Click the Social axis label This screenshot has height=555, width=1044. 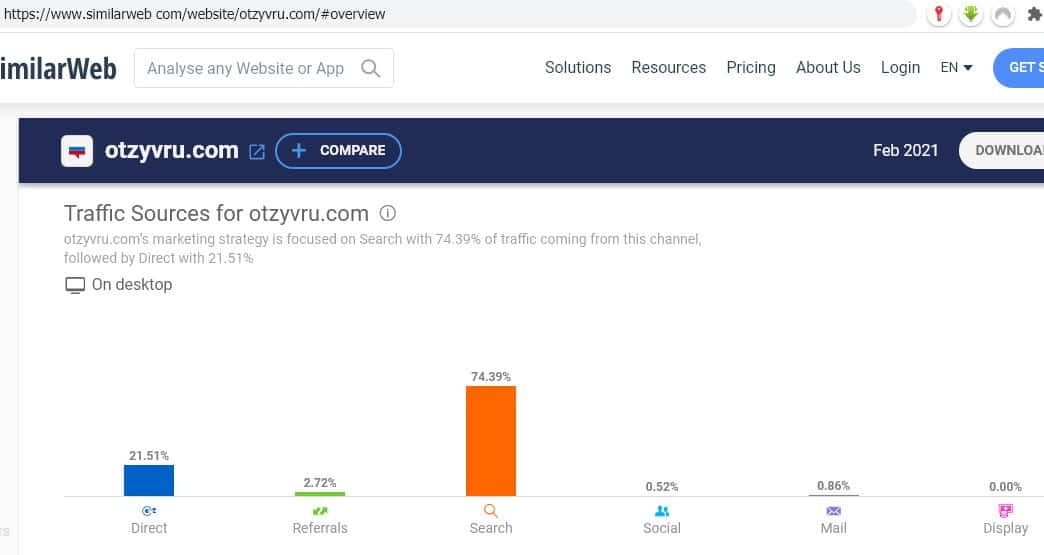point(662,528)
